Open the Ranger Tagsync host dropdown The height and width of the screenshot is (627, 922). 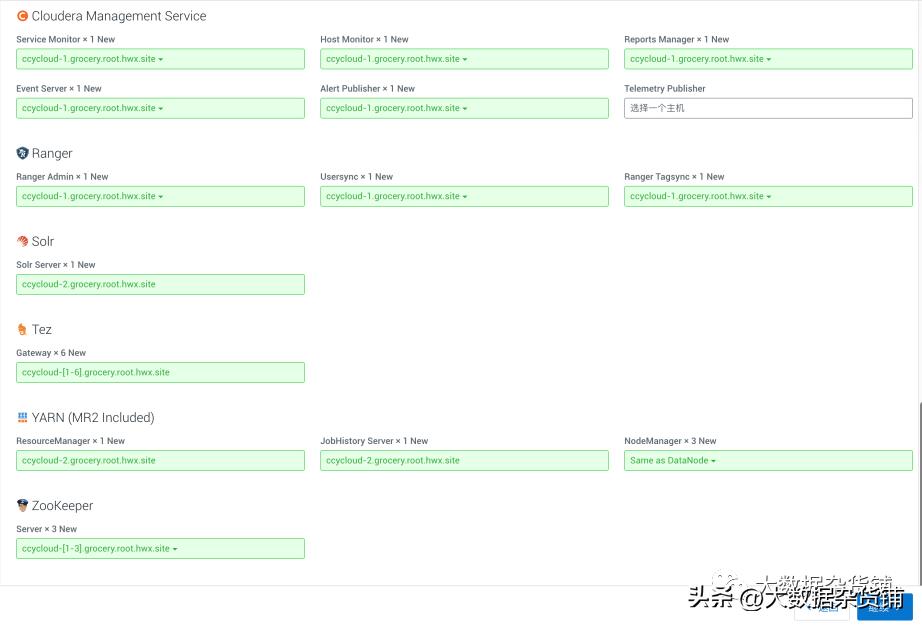[768, 196]
